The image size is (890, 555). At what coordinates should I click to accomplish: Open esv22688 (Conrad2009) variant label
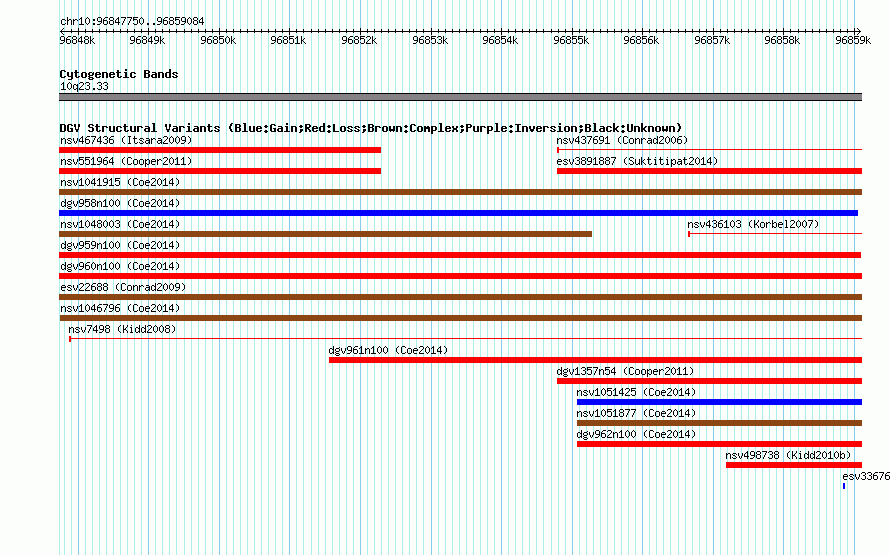pos(123,287)
